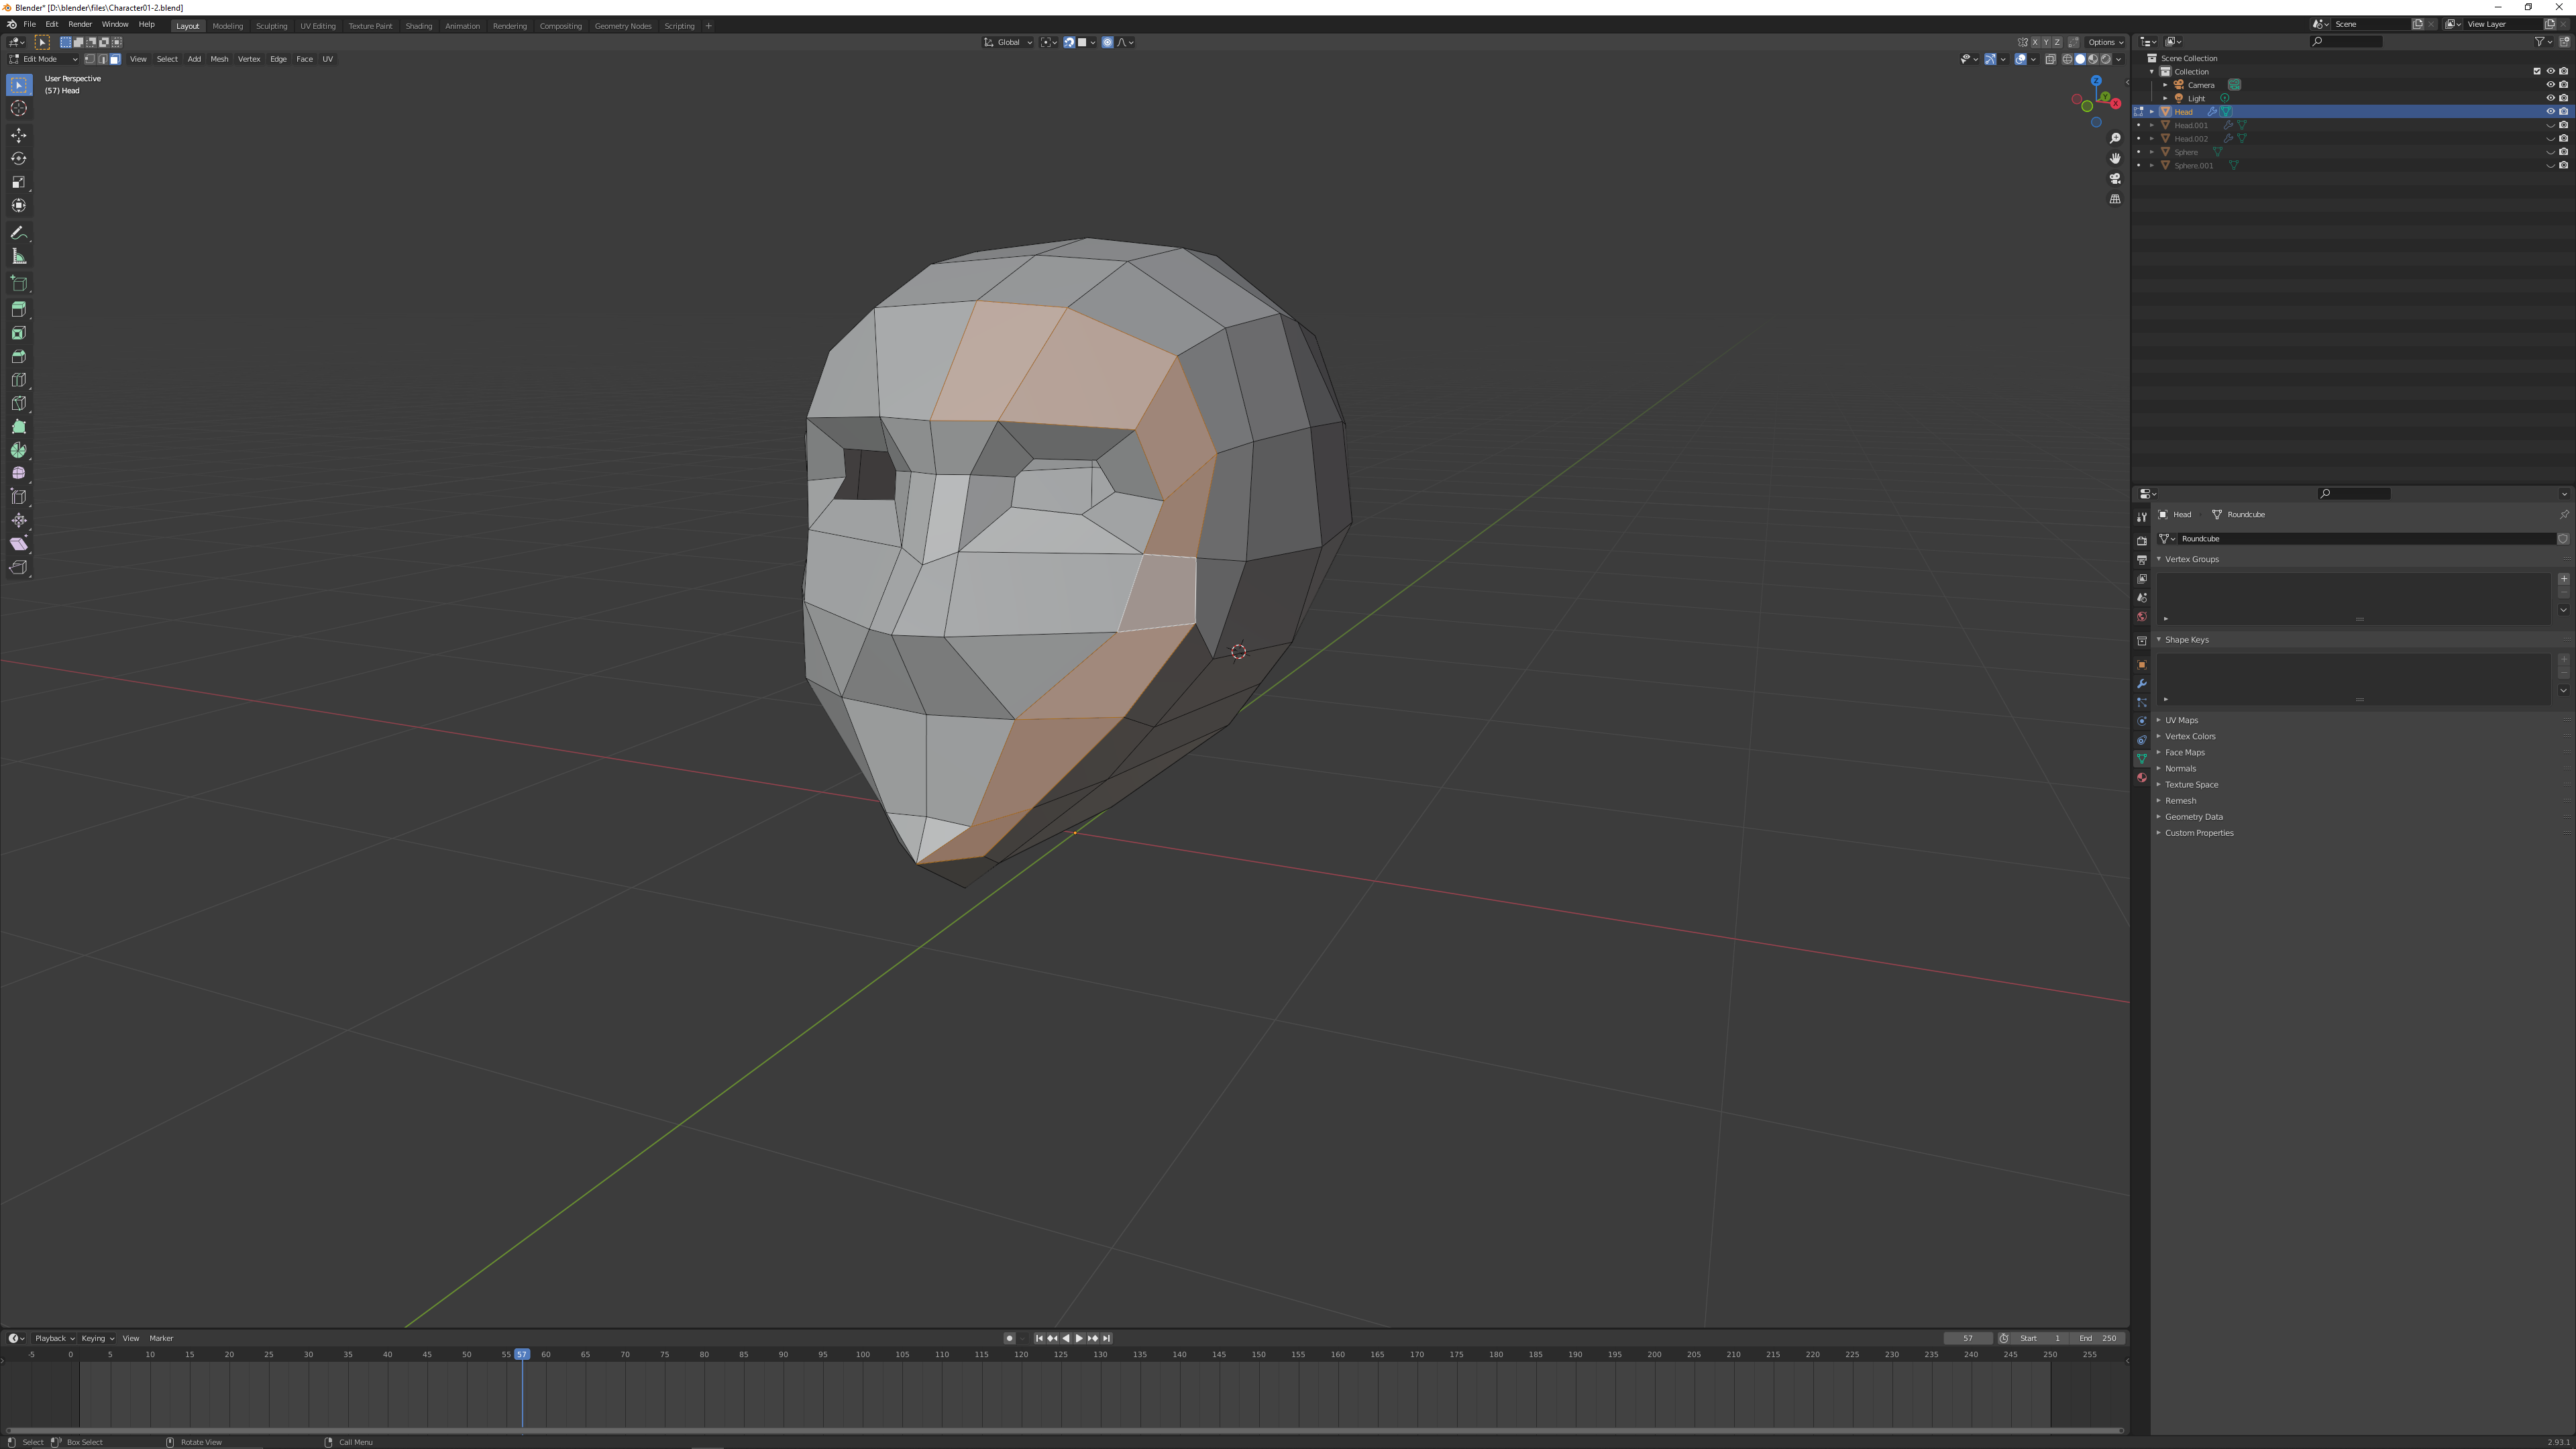2576x1449 pixels.
Task: Open Modifier properties wrench tab
Action: pos(2141,684)
